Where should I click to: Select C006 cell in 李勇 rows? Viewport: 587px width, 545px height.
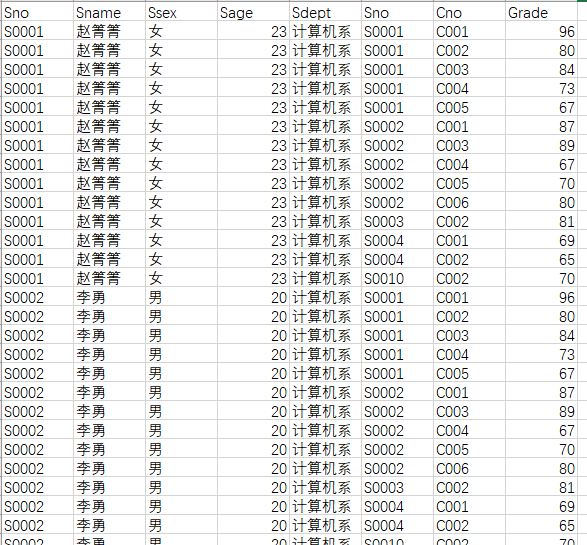[x=469, y=469]
